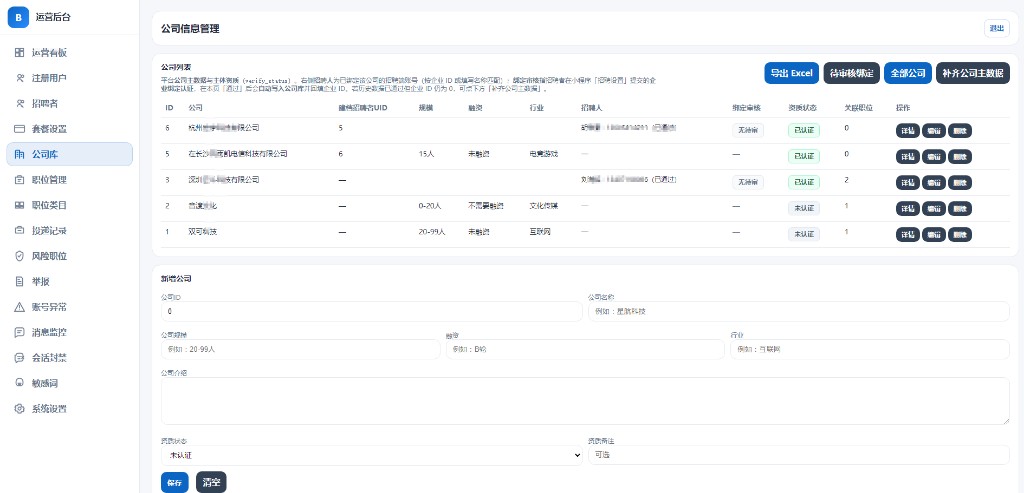Image resolution: width=1024 pixels, height=493 pixels.
Task: Click 未认证 badge in 文化传媒 row
Action: click(x=803, y=208)
